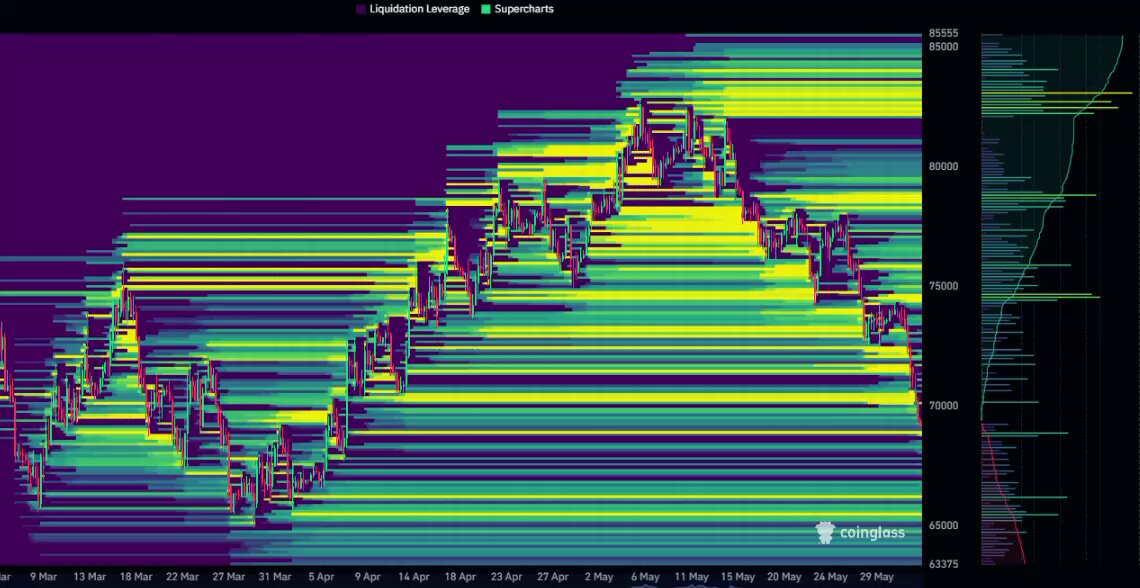Screen dimensions: 1140x588
Task: Select the 85000 price axis label
Action: point(943,47)
